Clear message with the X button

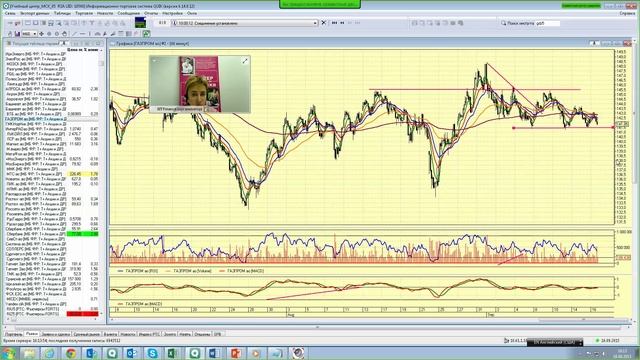[324, 23]
